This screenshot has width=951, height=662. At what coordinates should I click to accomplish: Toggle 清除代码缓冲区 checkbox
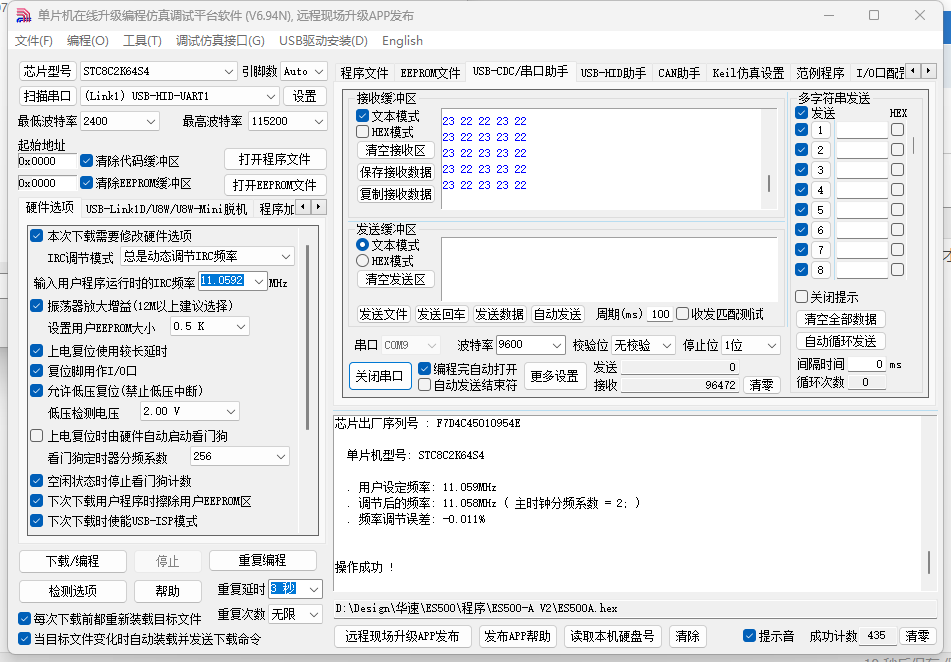click(86, 161)
